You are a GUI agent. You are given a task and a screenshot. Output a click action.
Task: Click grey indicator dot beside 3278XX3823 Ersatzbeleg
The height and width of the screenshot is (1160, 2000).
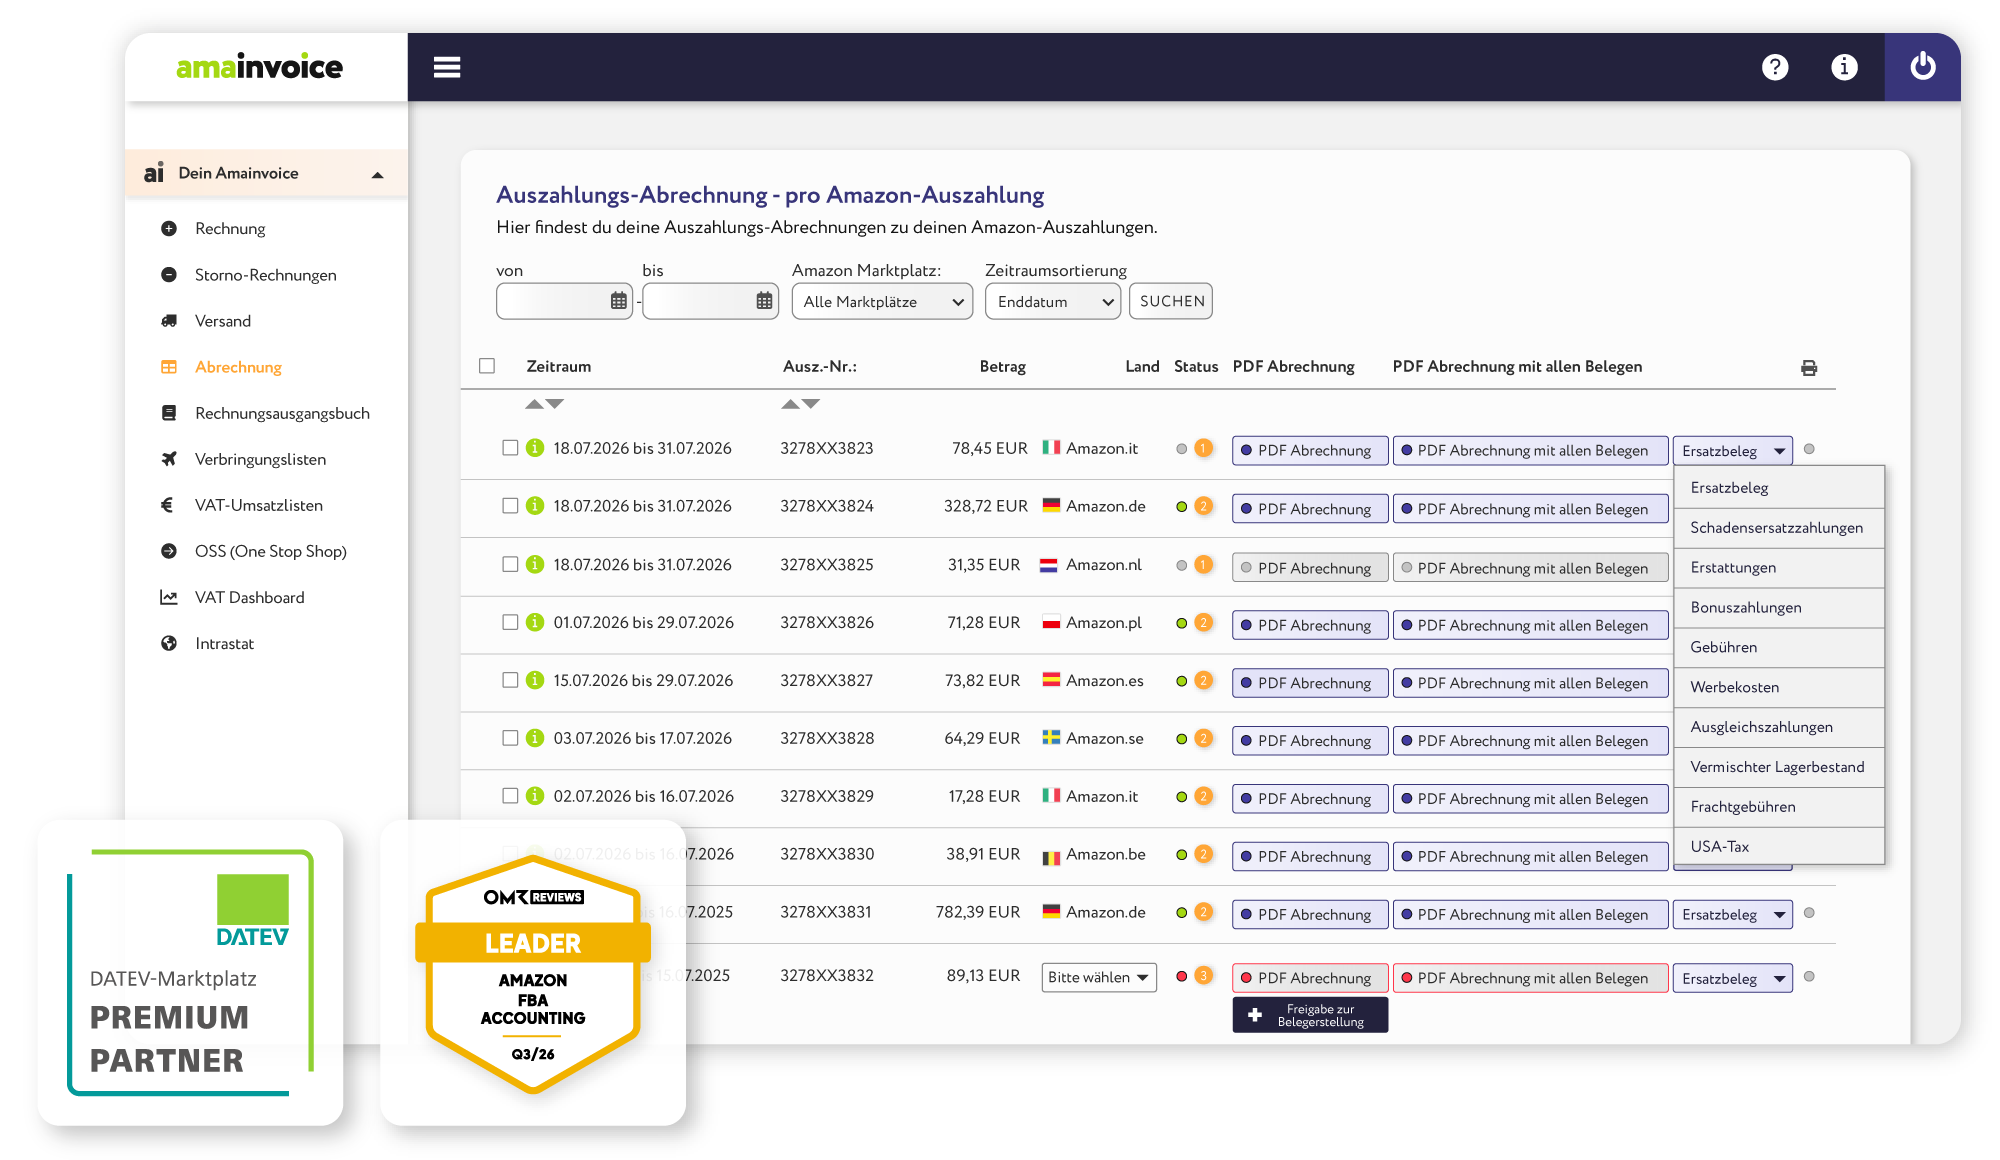coord(1809,449)
